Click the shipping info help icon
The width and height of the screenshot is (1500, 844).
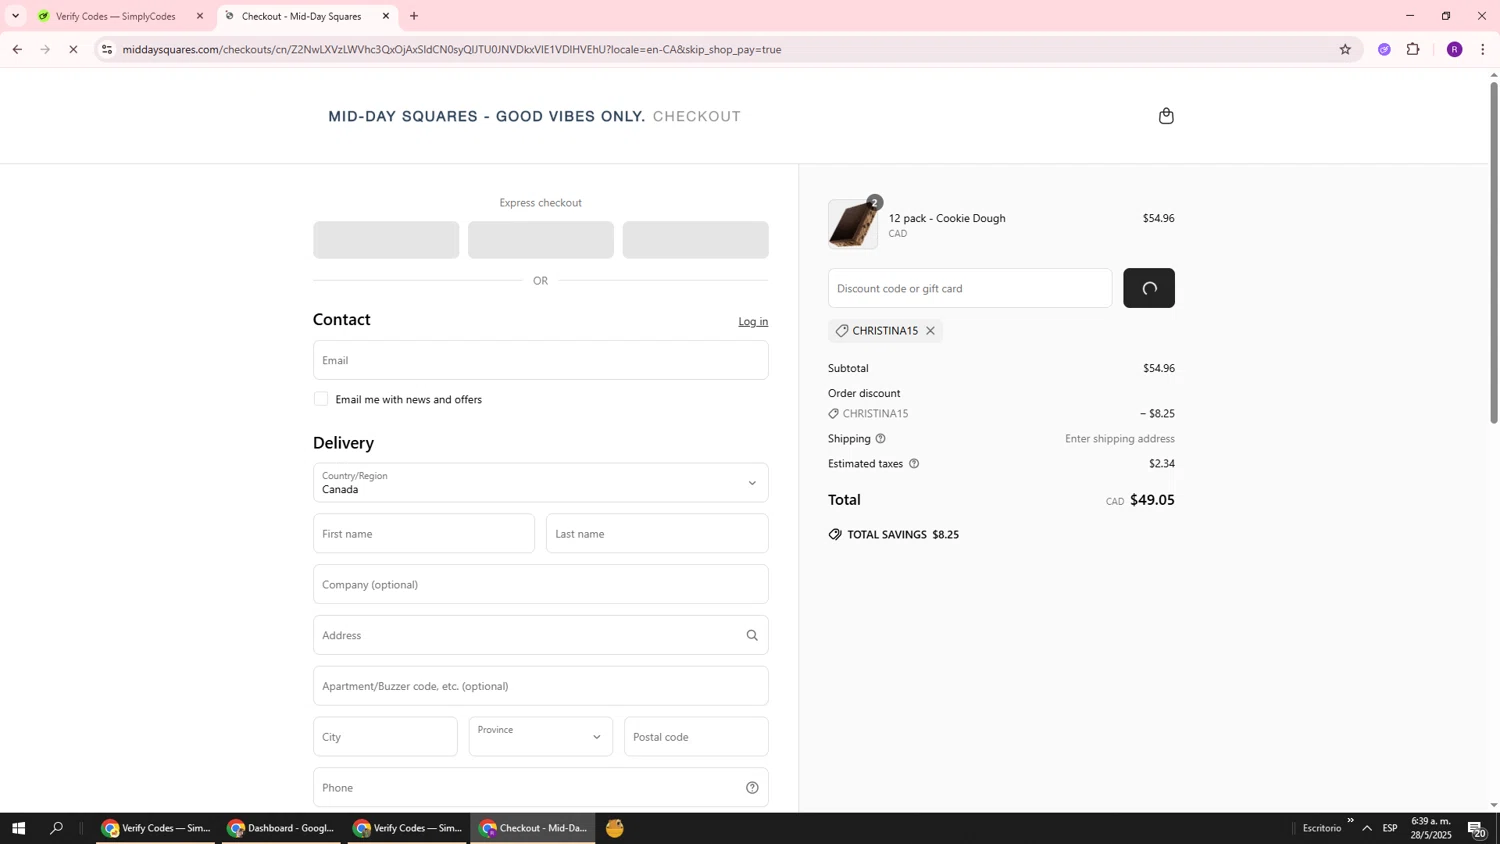click(881, 439)
